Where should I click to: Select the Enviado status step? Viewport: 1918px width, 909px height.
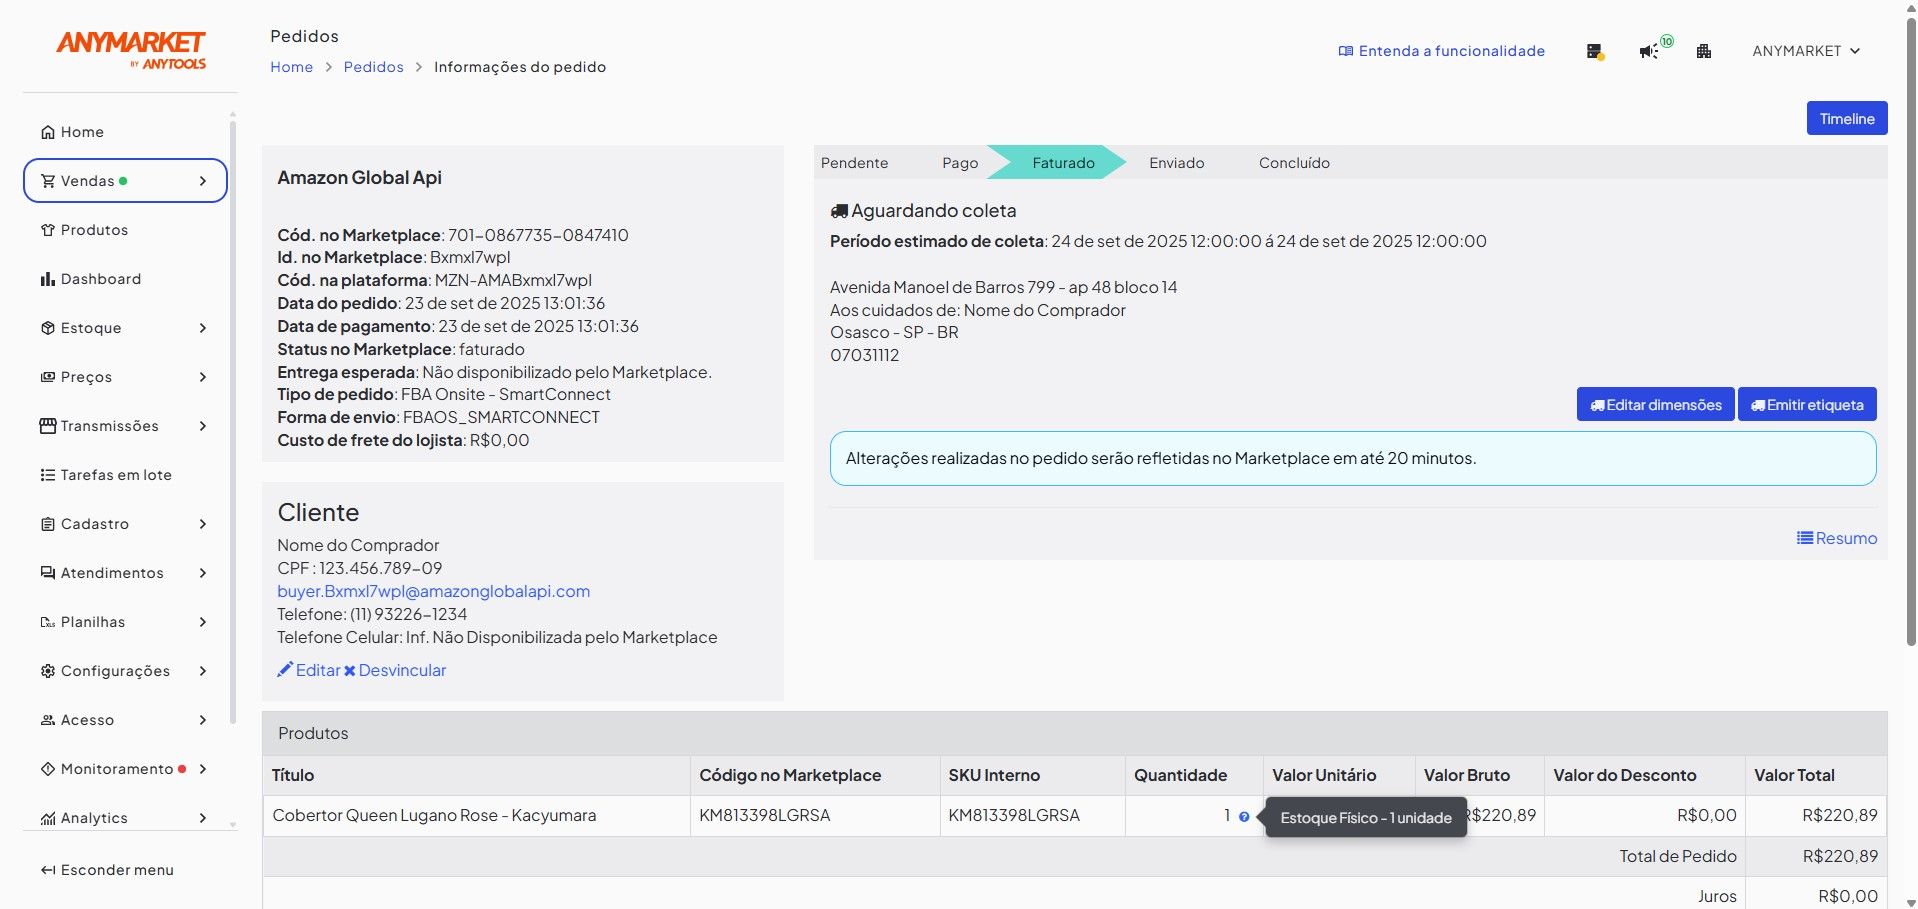click(1177, 163)
